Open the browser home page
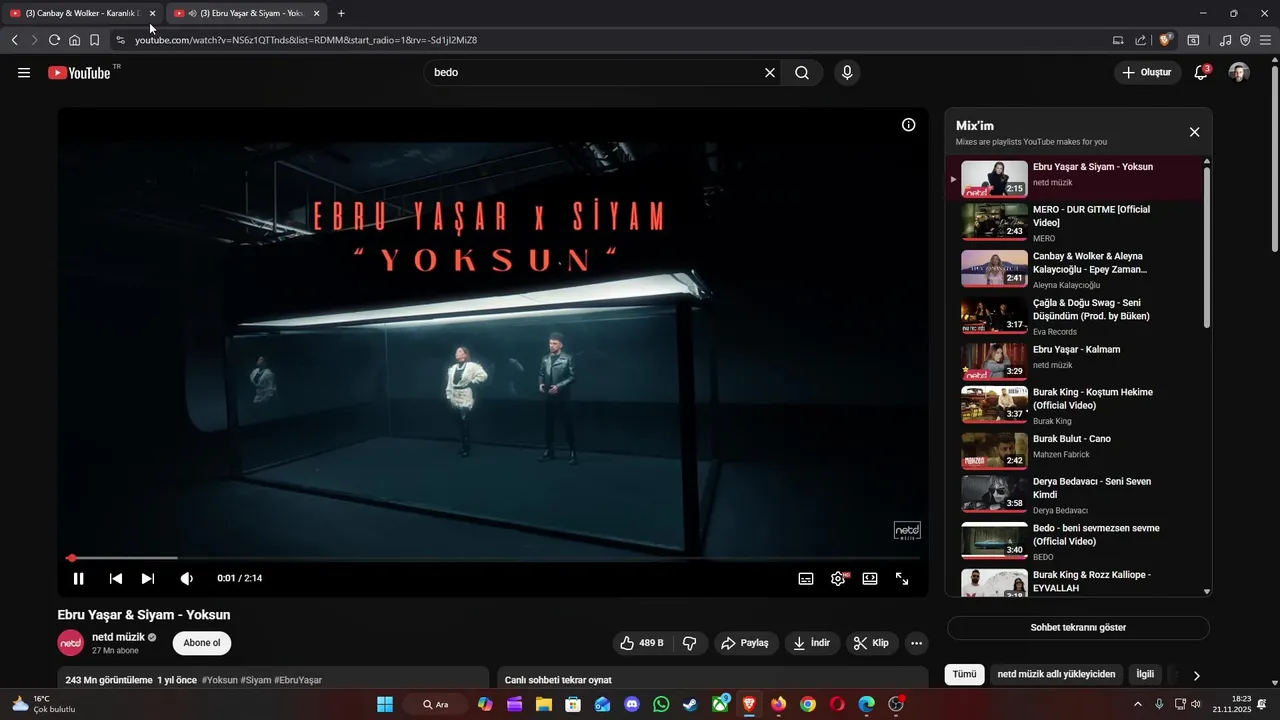This screenshot has height=720, width=1280. click(74, 40)
